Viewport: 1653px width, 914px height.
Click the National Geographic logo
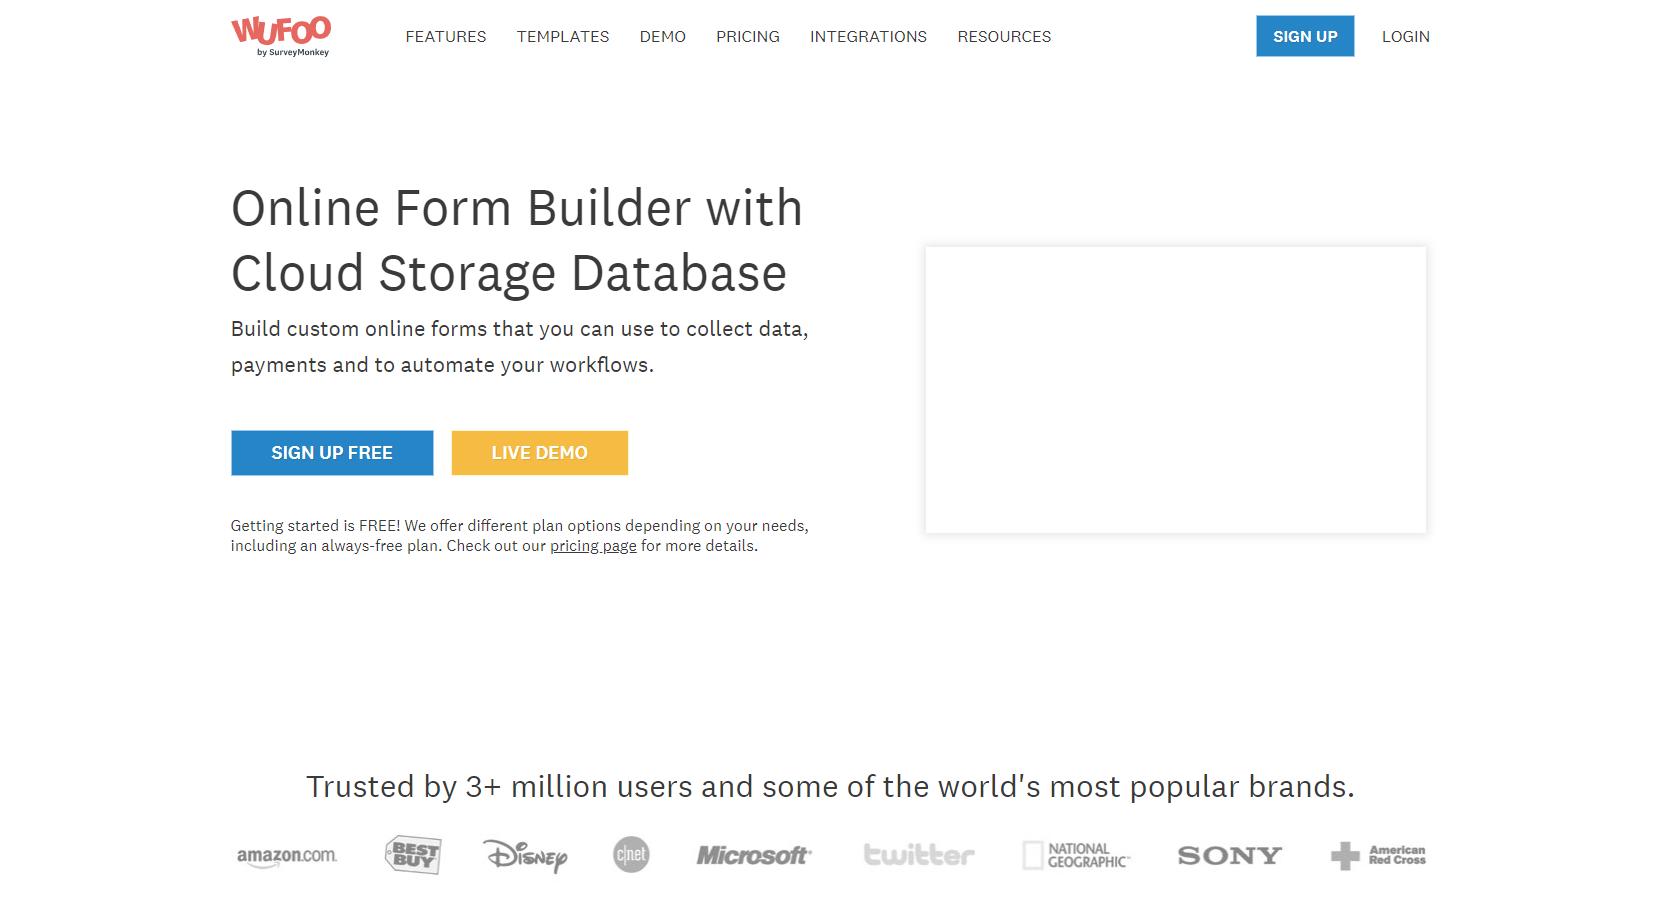point(1076,855)
